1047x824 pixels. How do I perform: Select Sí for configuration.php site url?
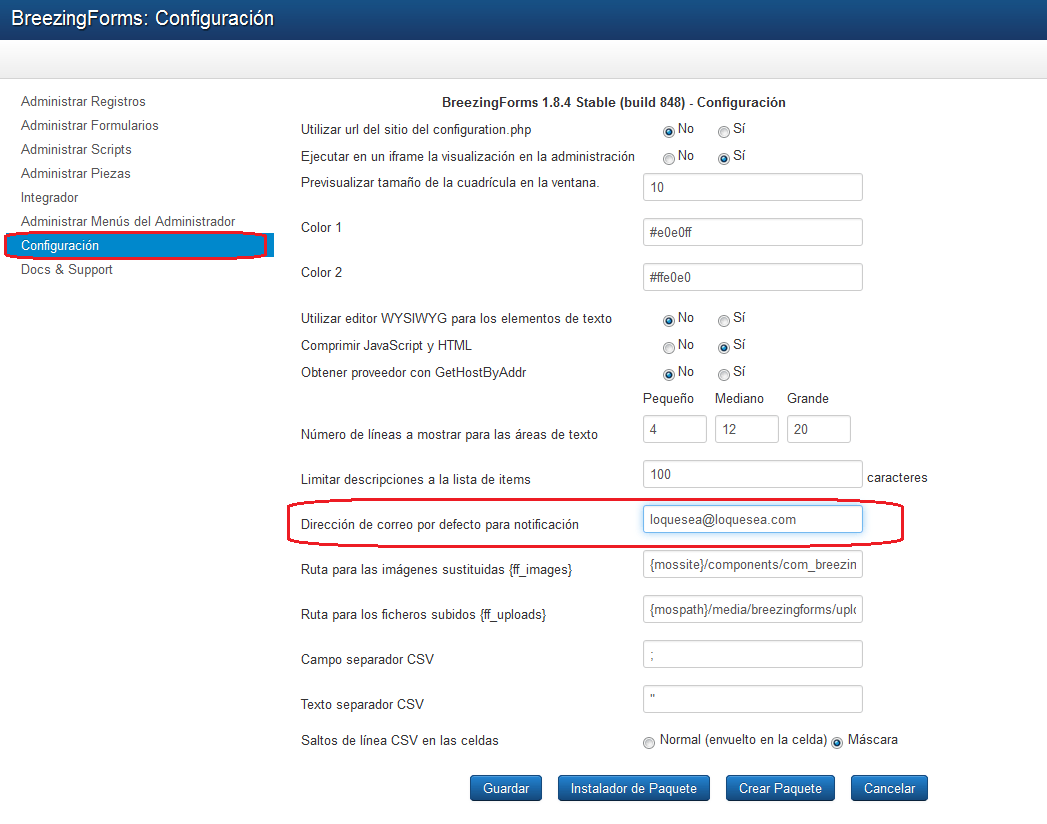(x=723, y=132)
